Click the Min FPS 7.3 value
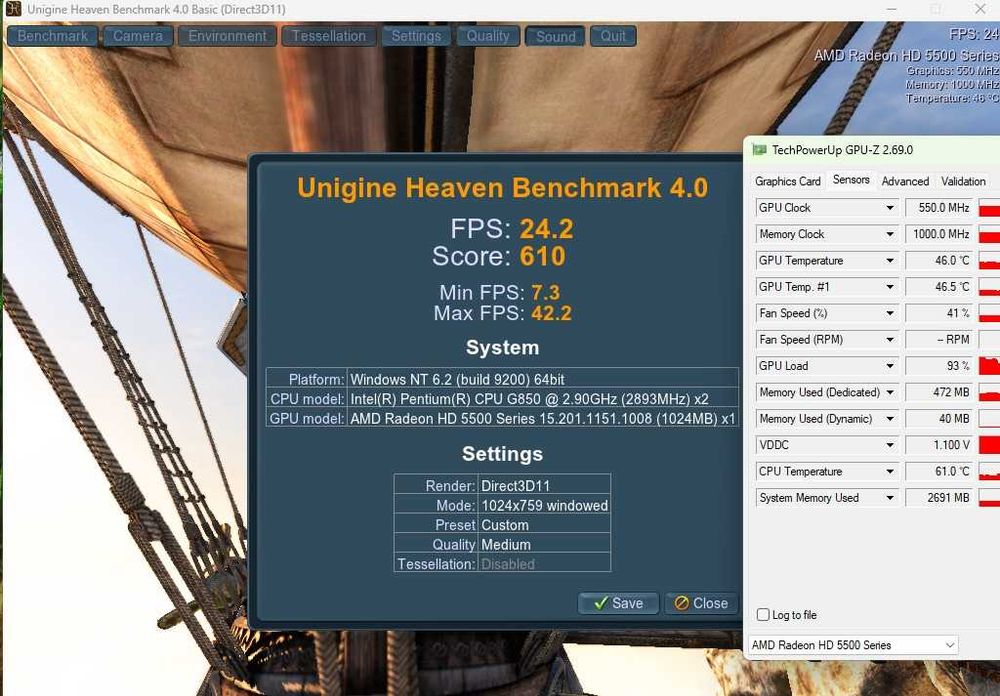 pyautogui.click(x=545, y=293)
